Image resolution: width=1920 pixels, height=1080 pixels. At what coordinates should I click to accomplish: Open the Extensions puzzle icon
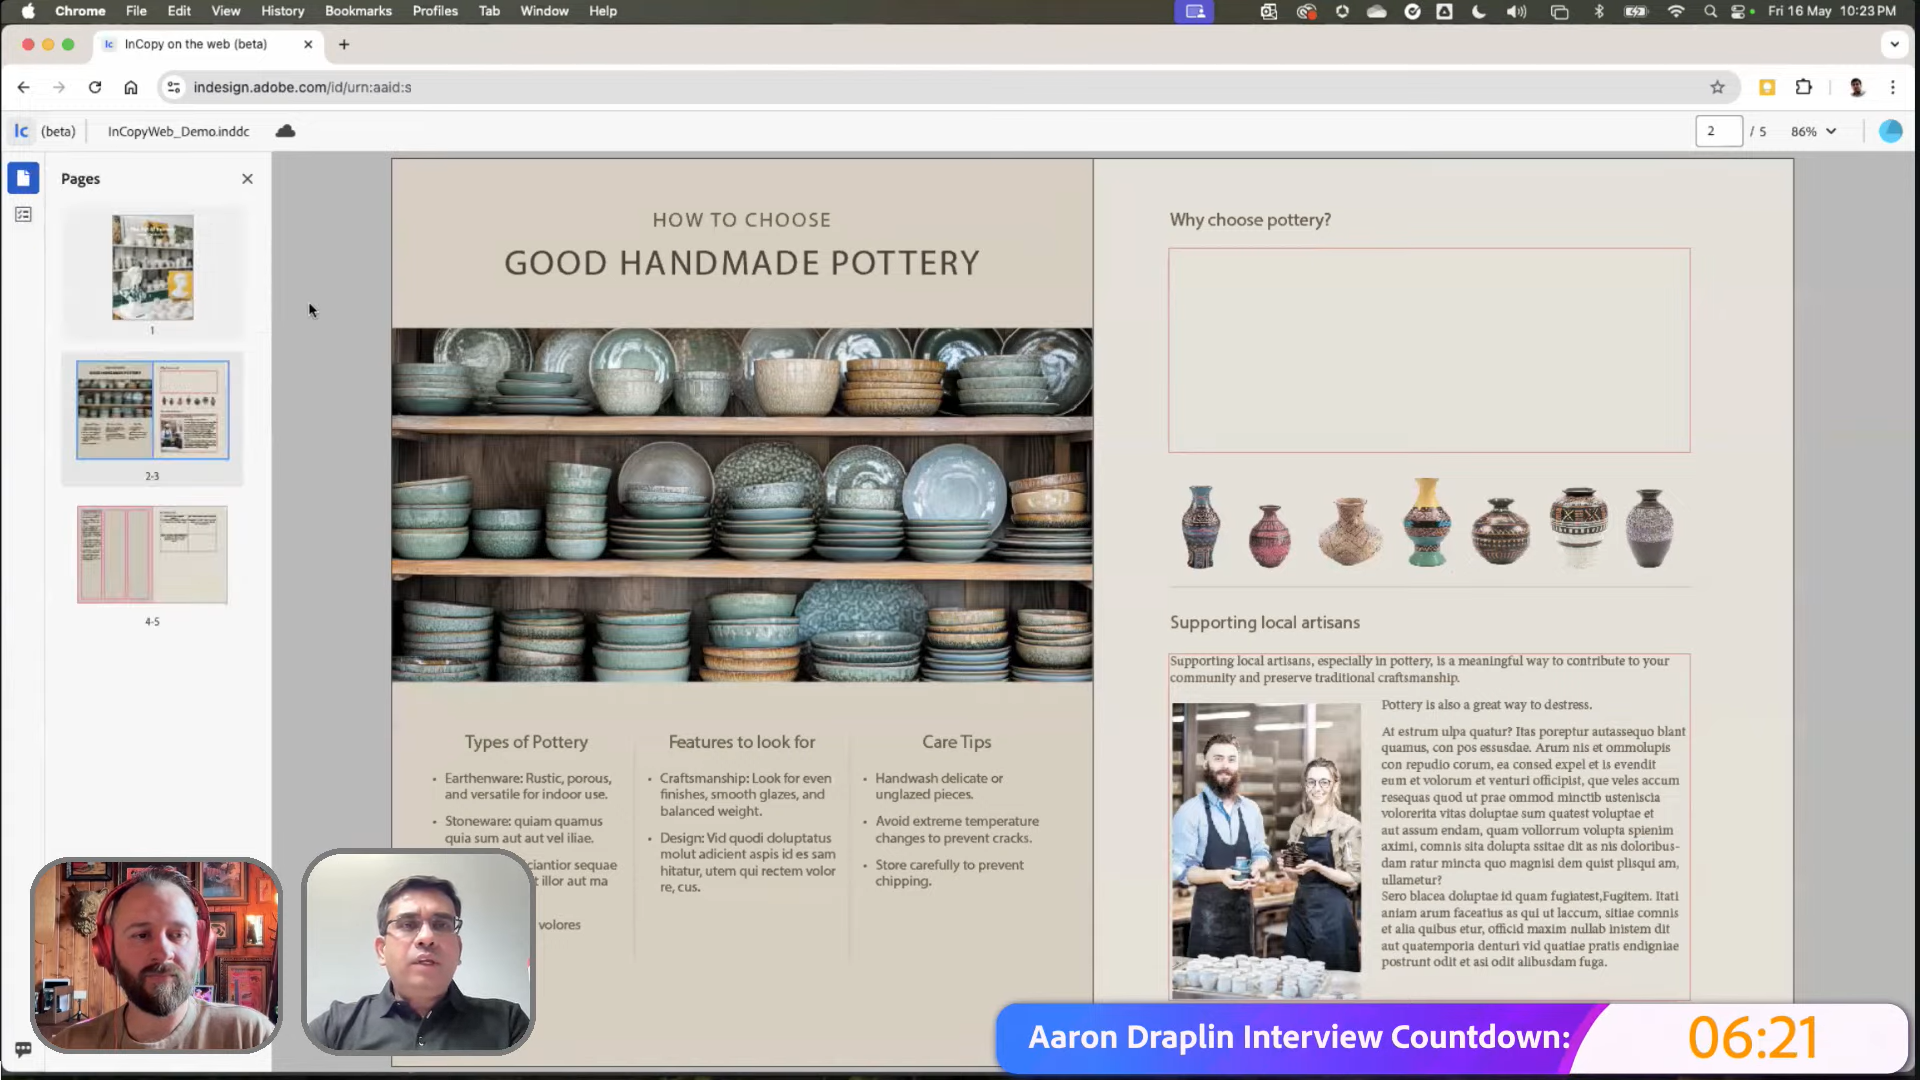point(1804,87)
